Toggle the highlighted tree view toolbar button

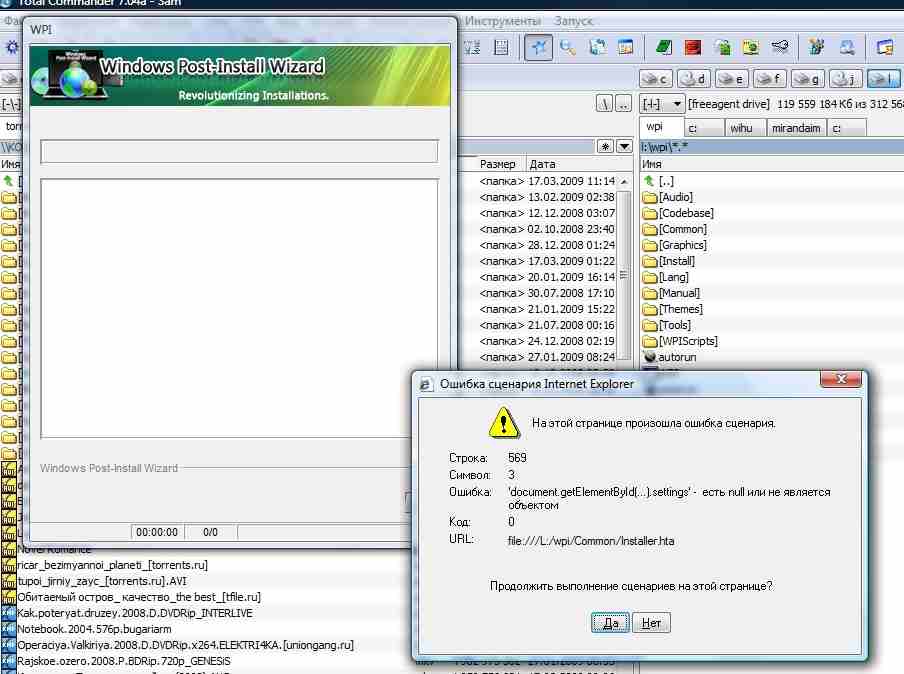pos(538,47)
